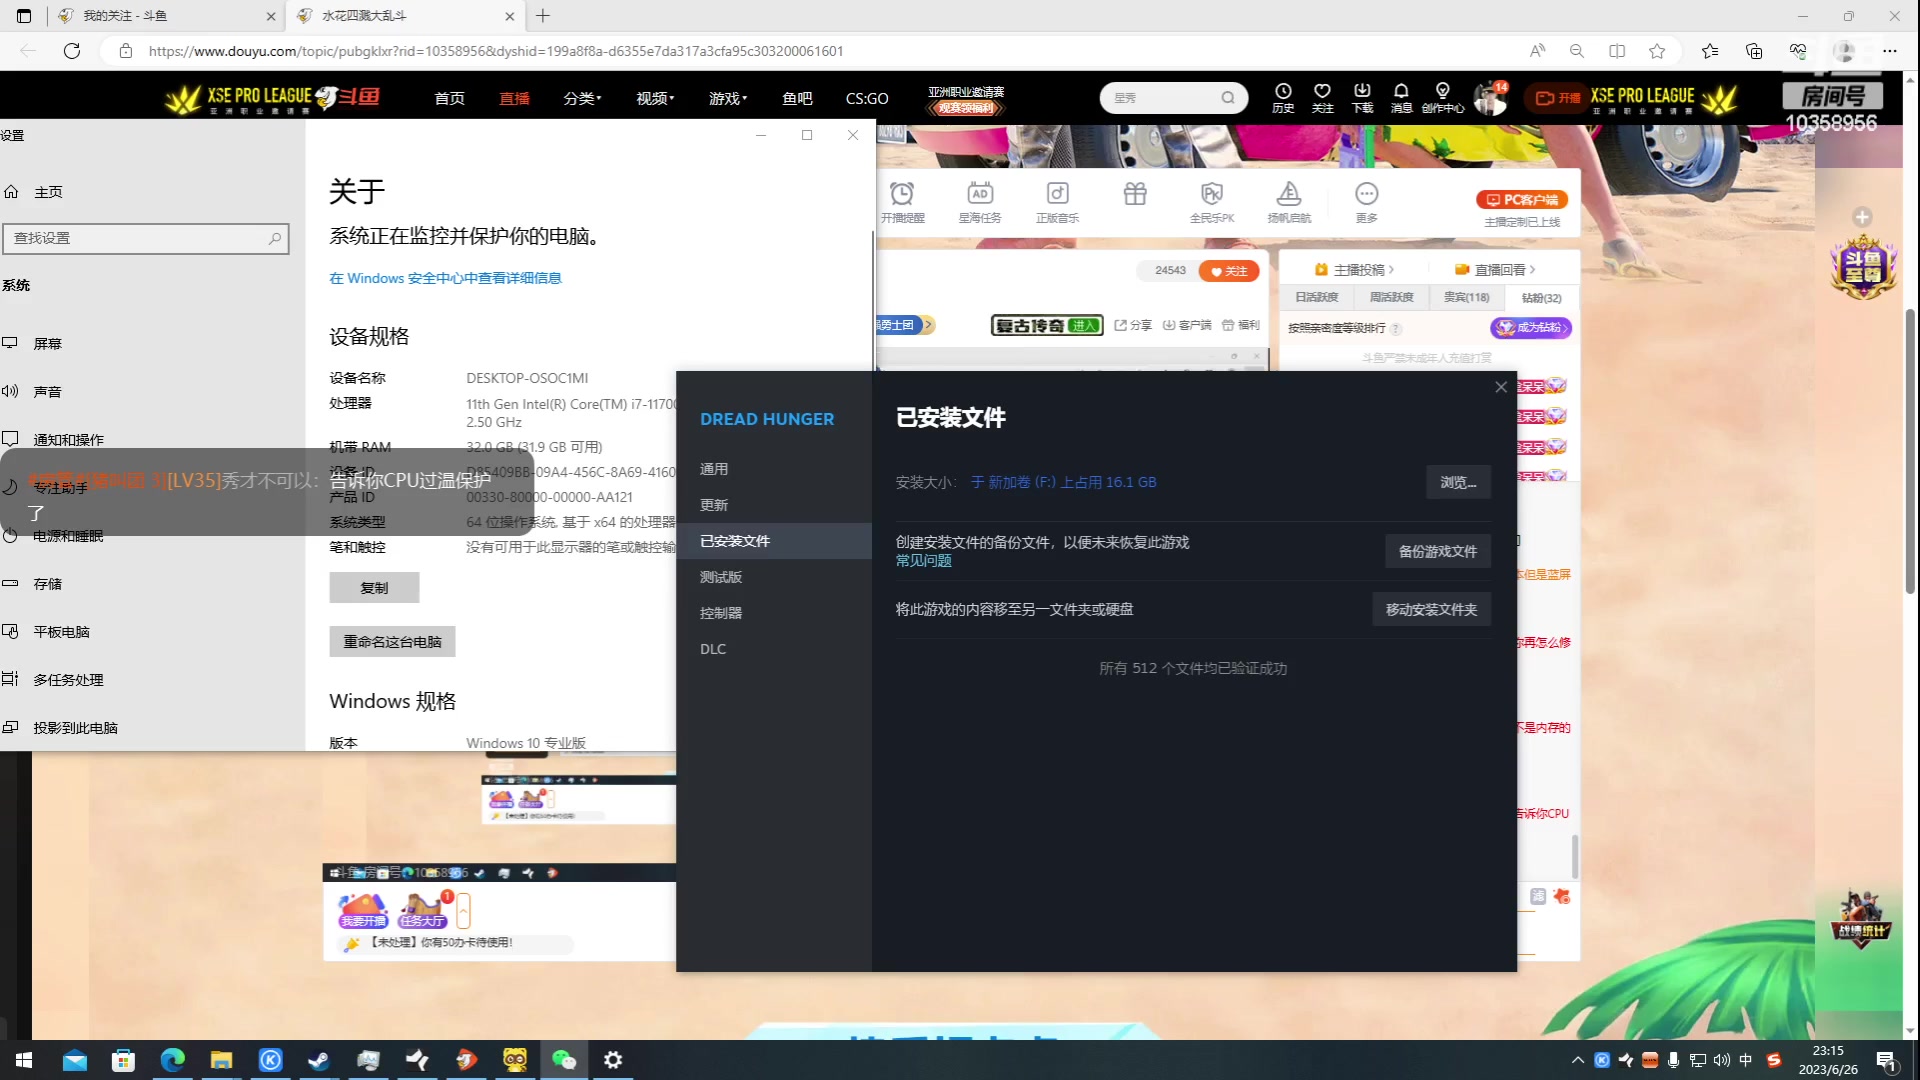Expand 主播投稿 chevron
This screenshot has height=1080, width=1920.
click(1391, 270)
